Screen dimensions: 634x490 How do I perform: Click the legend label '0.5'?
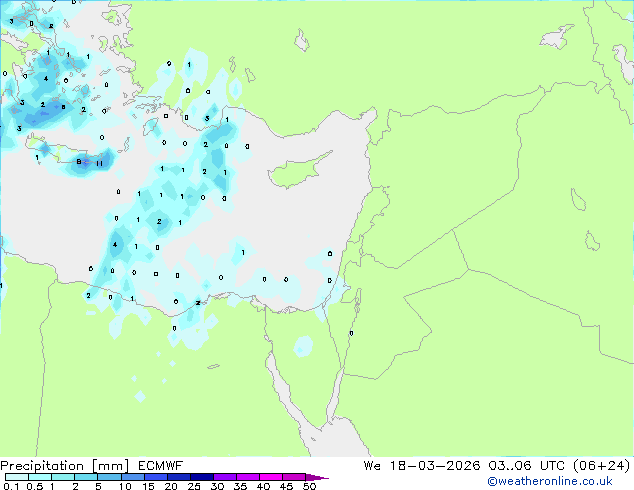35,486
